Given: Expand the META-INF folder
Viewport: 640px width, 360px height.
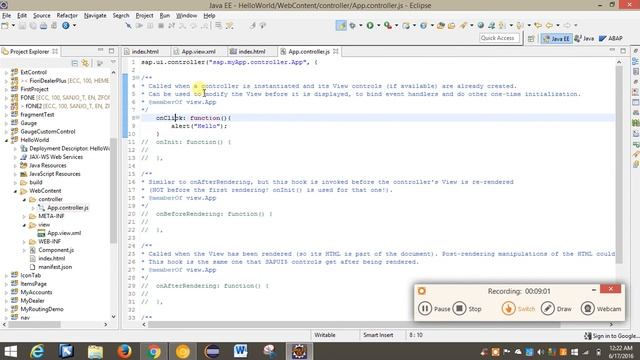Looking at the screenshot, I should click(x=24, y=216).
